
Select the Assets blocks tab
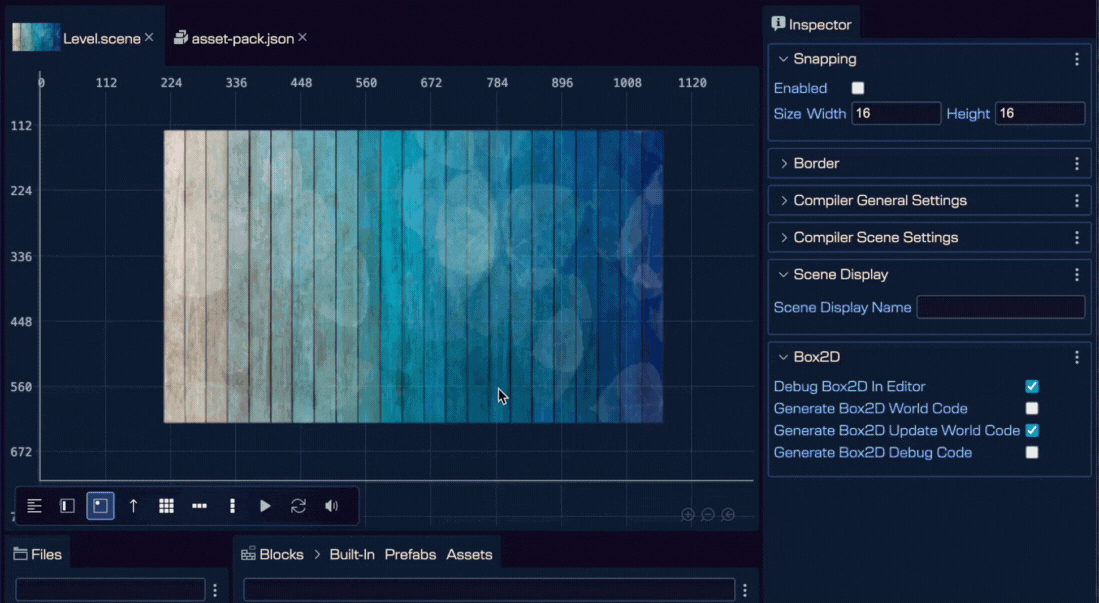(x=469, y=555)
